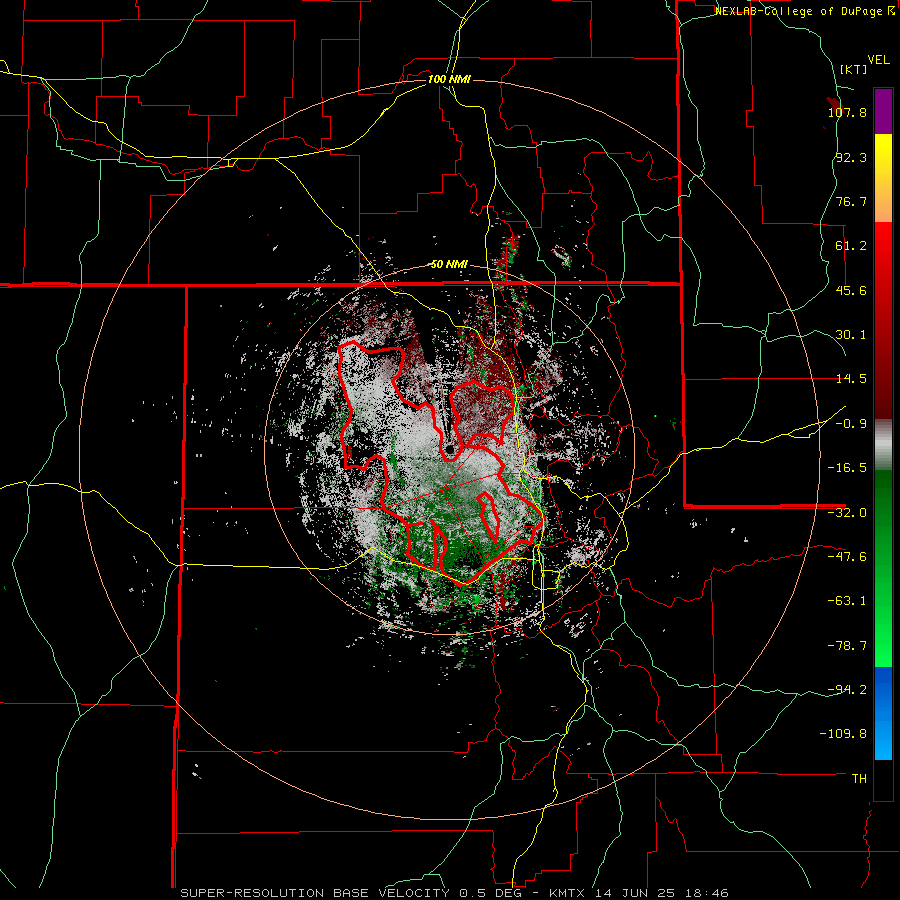Click the 61.2 velocity scale value
900x900 pixels.
click(851, 246)
